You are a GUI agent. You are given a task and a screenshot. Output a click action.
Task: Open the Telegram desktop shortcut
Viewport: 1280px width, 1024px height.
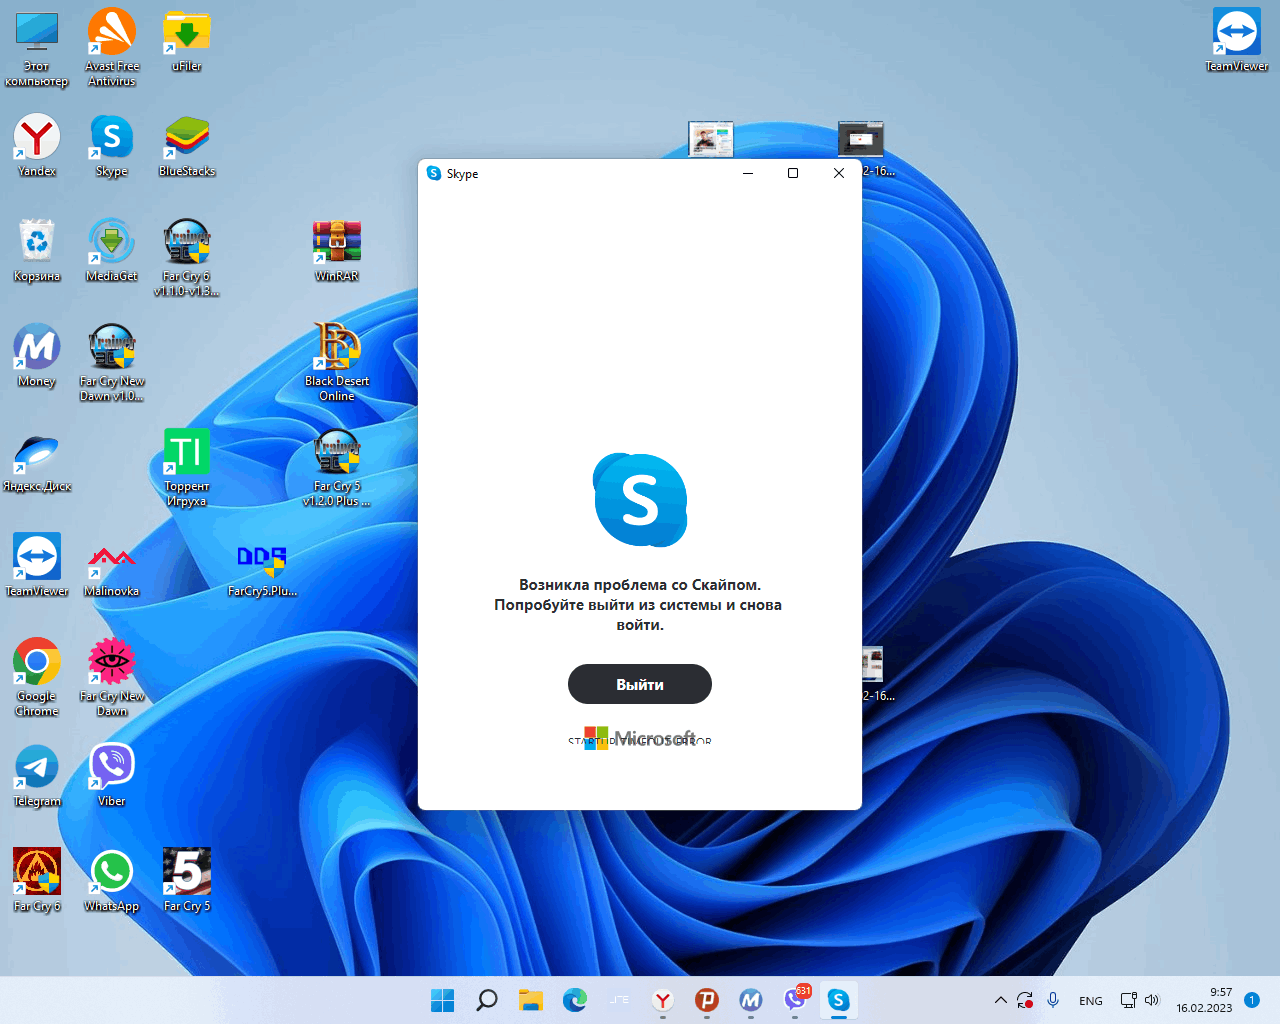coord(37,776)
